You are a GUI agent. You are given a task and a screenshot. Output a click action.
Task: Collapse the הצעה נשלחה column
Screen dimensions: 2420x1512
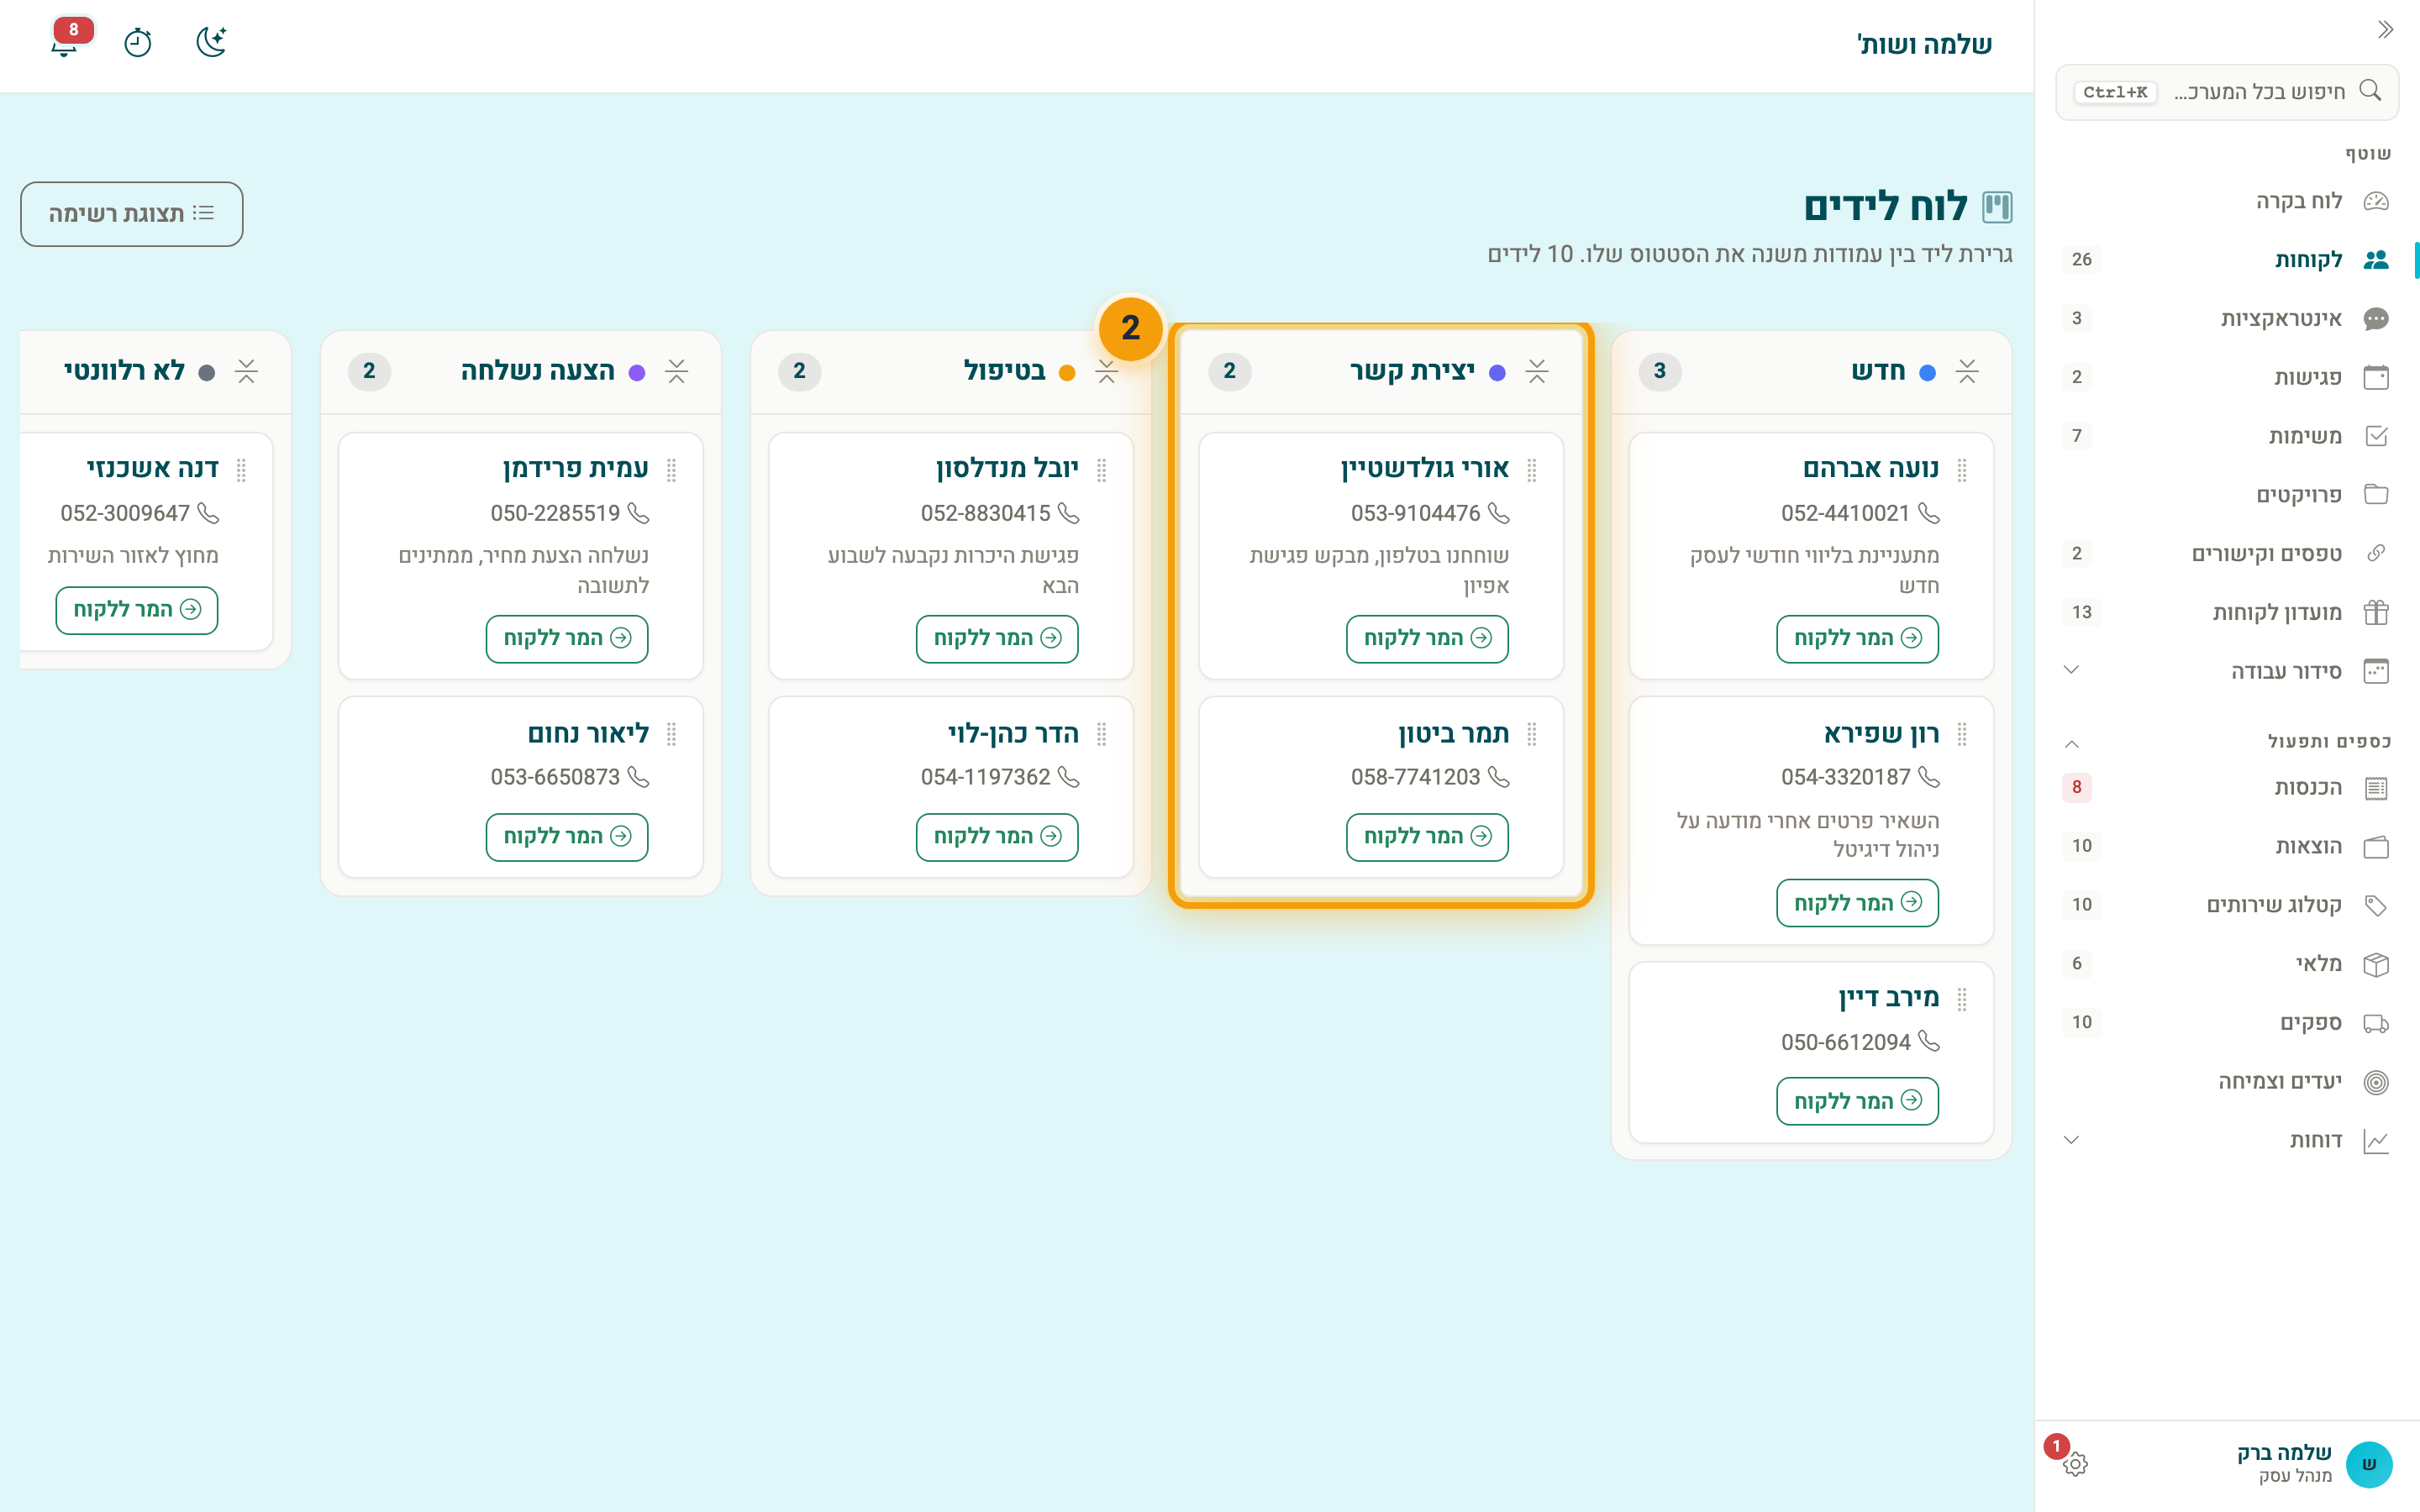[x=677, y=372]
